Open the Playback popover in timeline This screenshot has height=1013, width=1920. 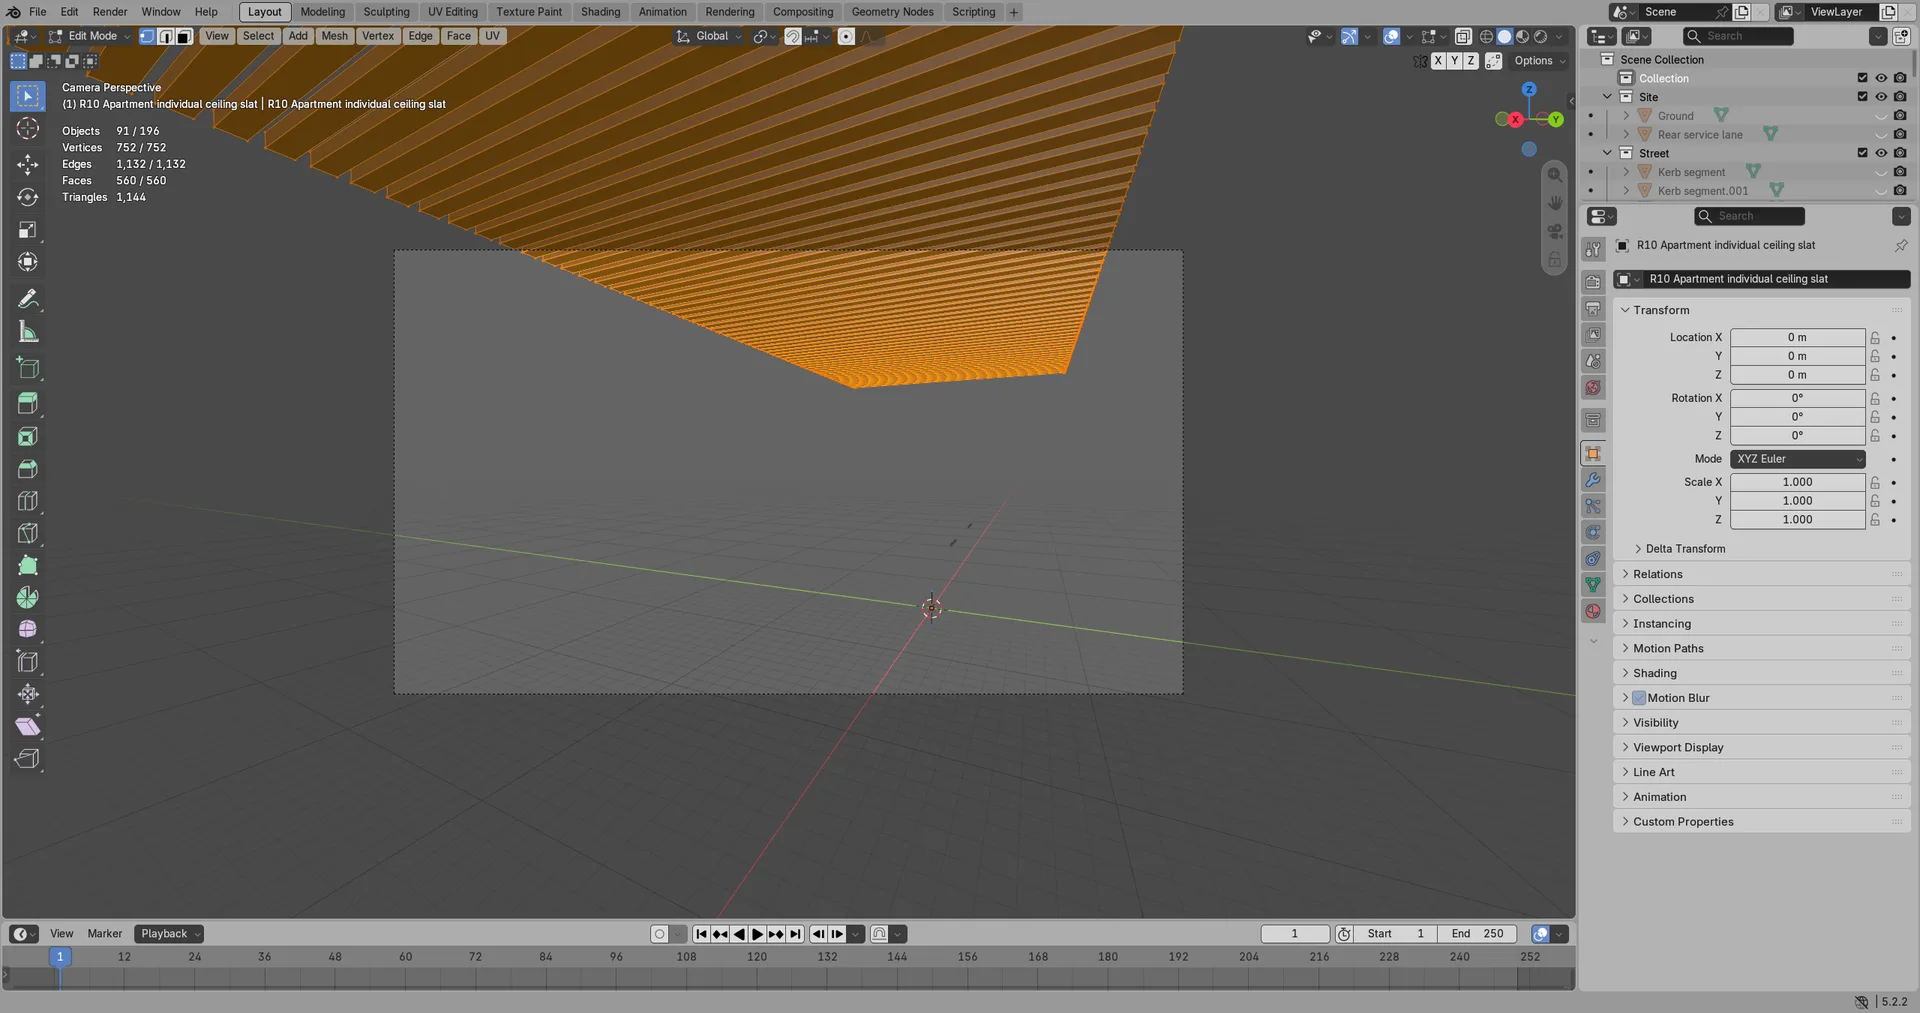pos(170,934)
